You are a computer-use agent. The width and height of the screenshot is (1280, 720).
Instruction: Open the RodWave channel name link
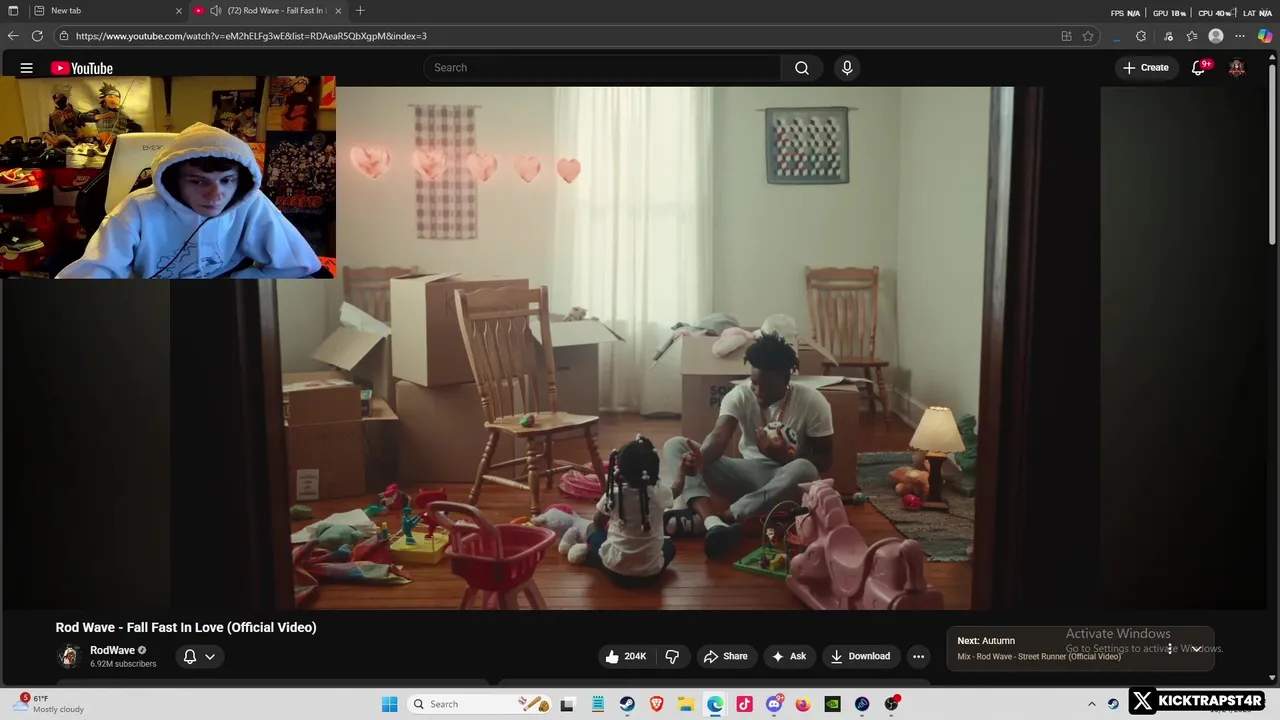pos(112,650)
